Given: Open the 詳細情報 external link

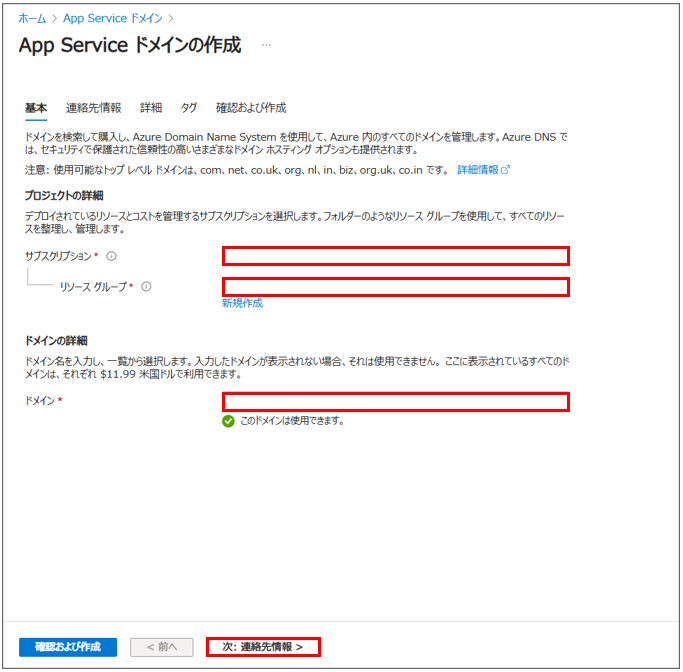Looking at the screenshot, I should (x=483, y=170).
